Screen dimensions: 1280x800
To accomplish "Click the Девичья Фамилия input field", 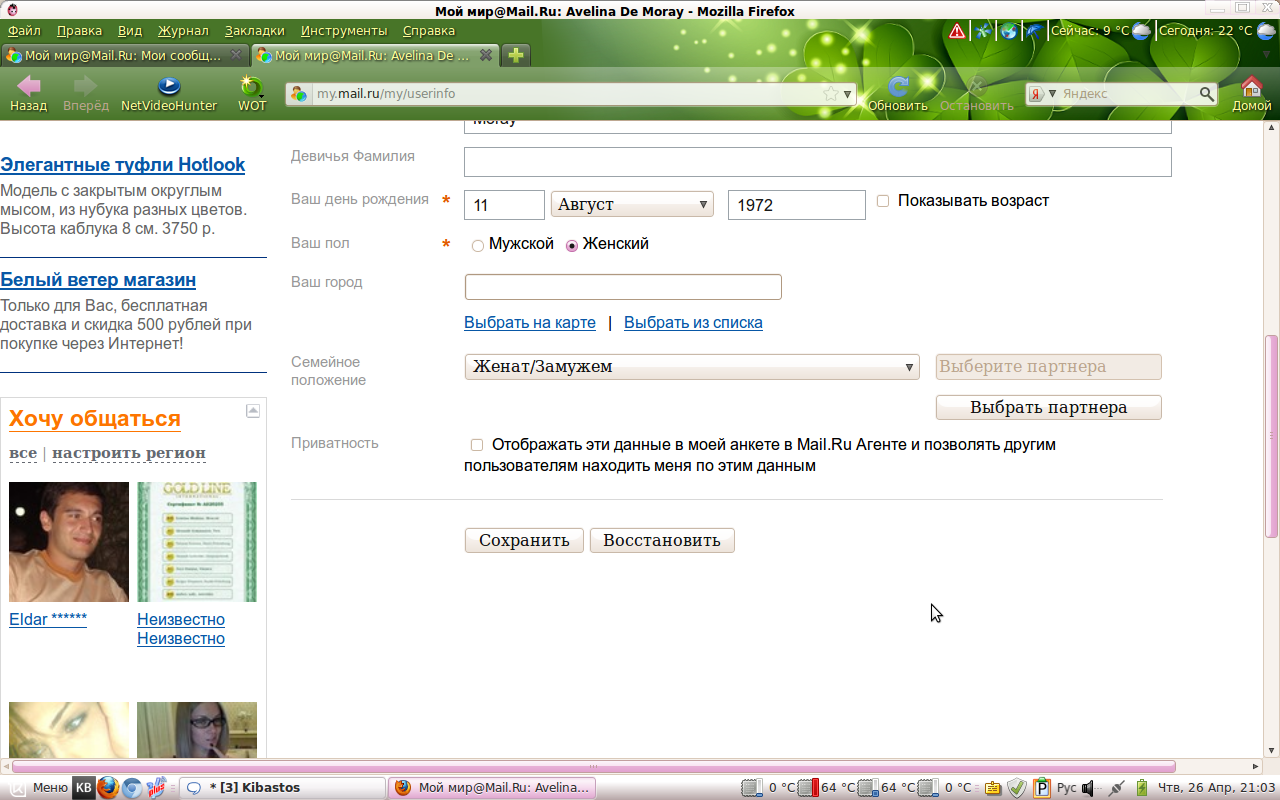I will (817, 162).
